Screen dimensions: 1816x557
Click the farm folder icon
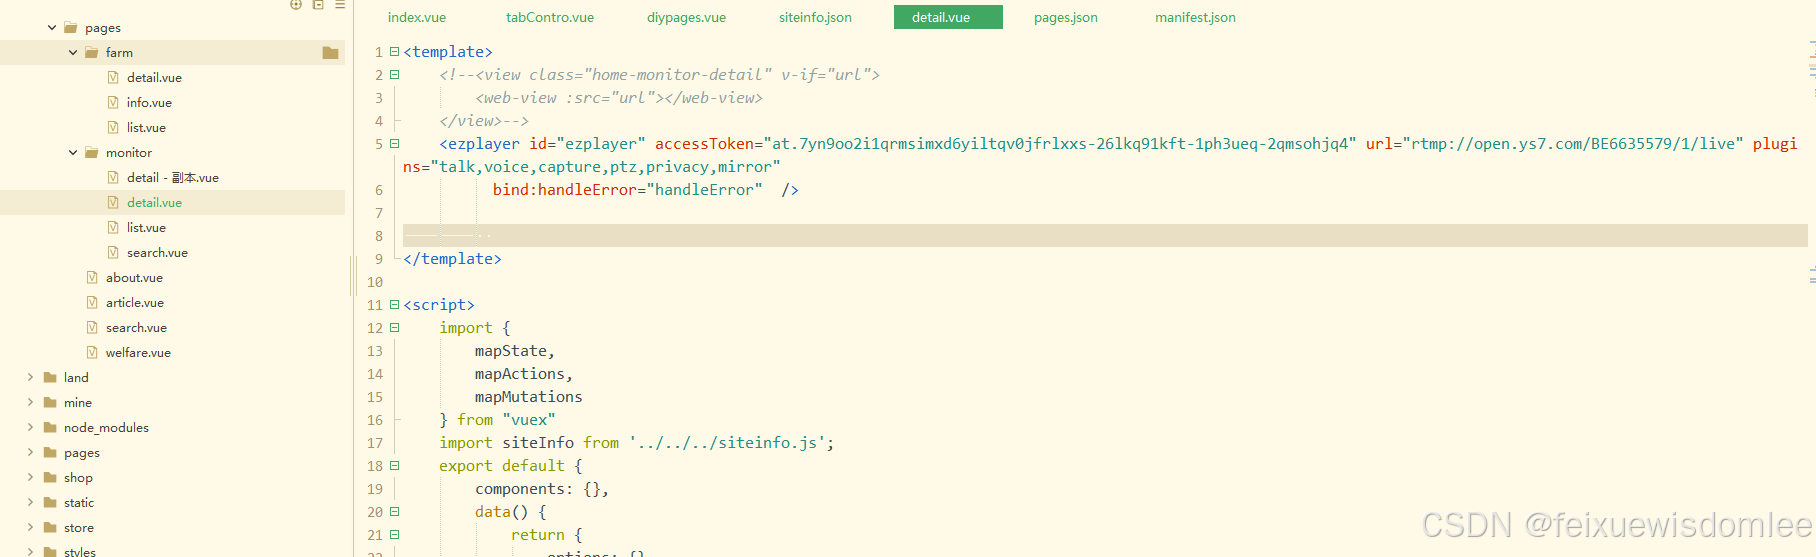[92, 53]
